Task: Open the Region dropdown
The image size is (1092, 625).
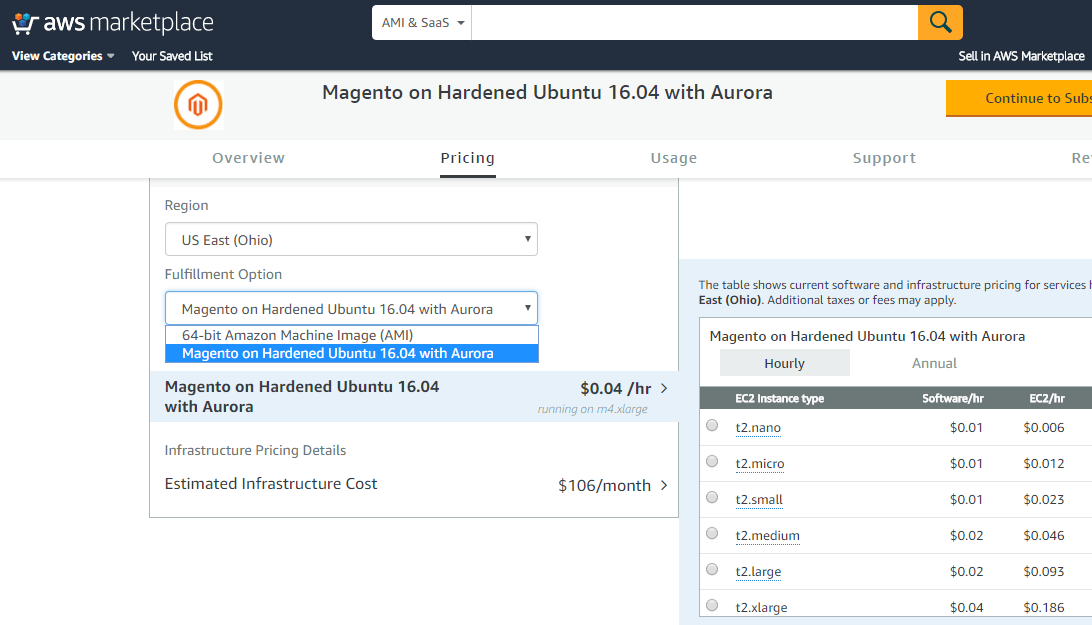Action: coord(351,240)
